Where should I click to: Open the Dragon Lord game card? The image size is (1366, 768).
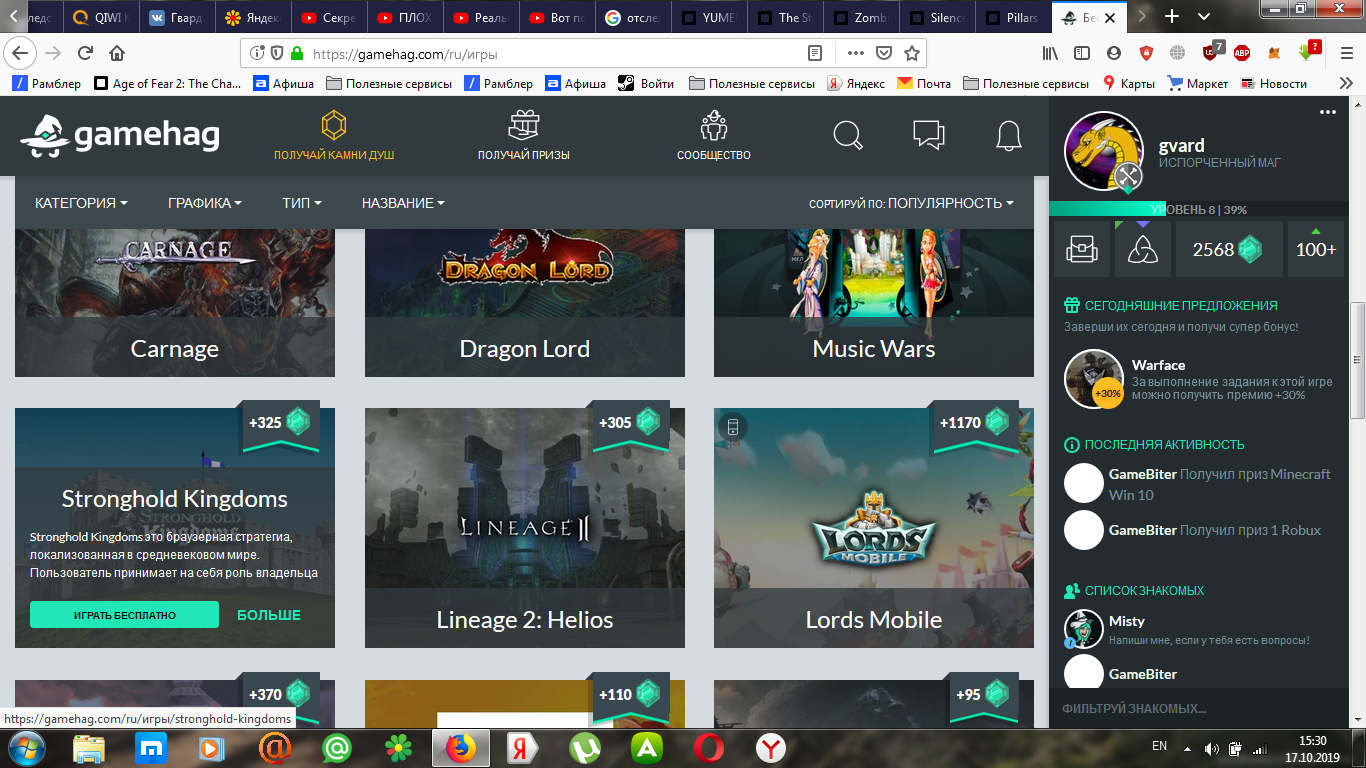click(x=525, y=303)
